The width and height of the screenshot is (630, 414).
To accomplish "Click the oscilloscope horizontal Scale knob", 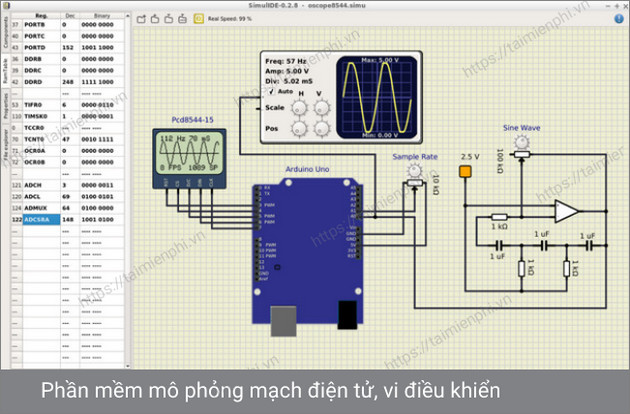I will coord(297,108).
